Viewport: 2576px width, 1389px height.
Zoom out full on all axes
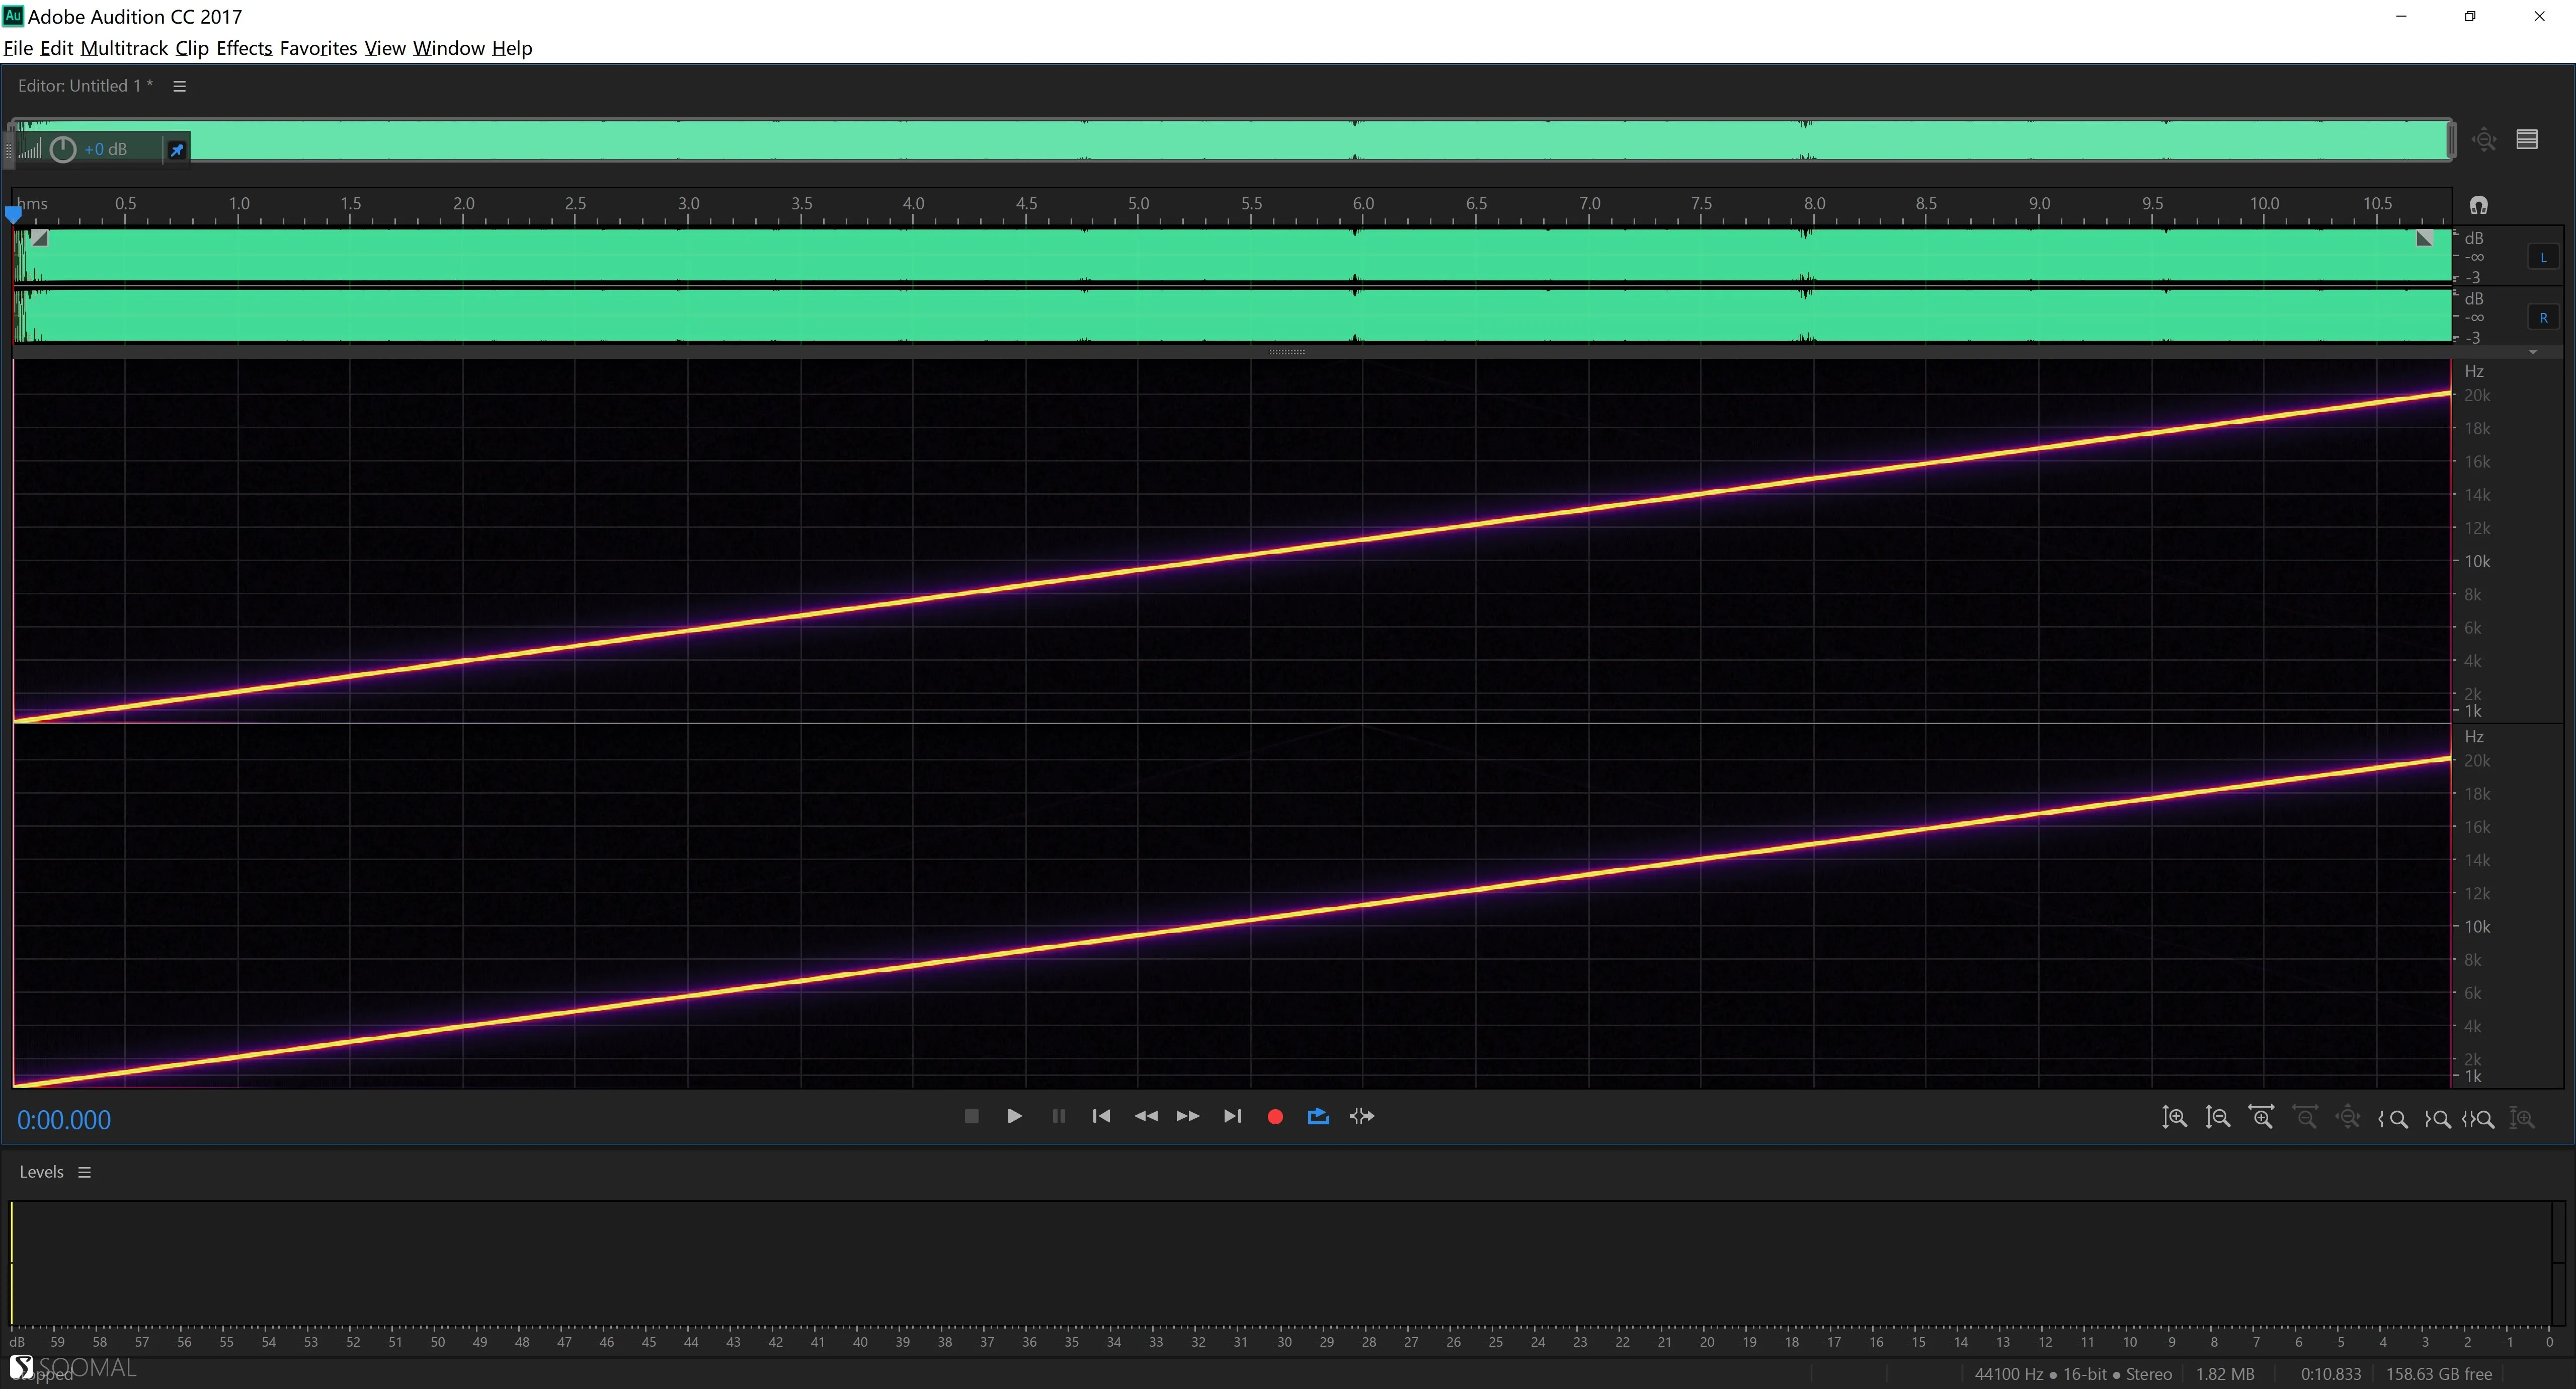(x=2348, y=1117)
